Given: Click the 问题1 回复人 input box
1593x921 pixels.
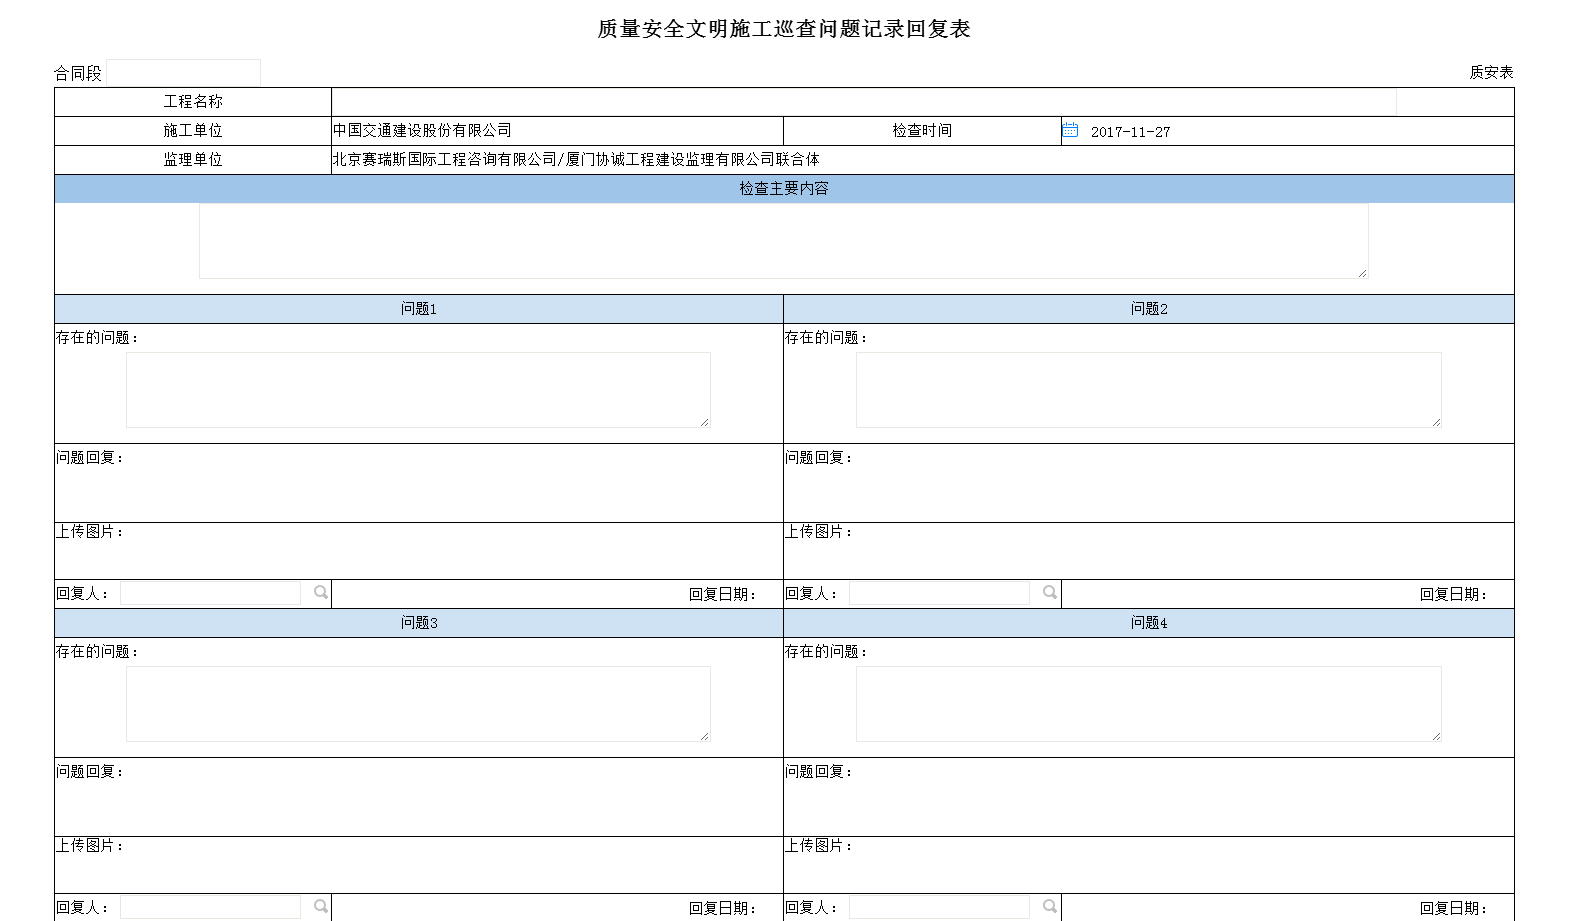Looking at the screenshot, I should (x=210, y=594).
